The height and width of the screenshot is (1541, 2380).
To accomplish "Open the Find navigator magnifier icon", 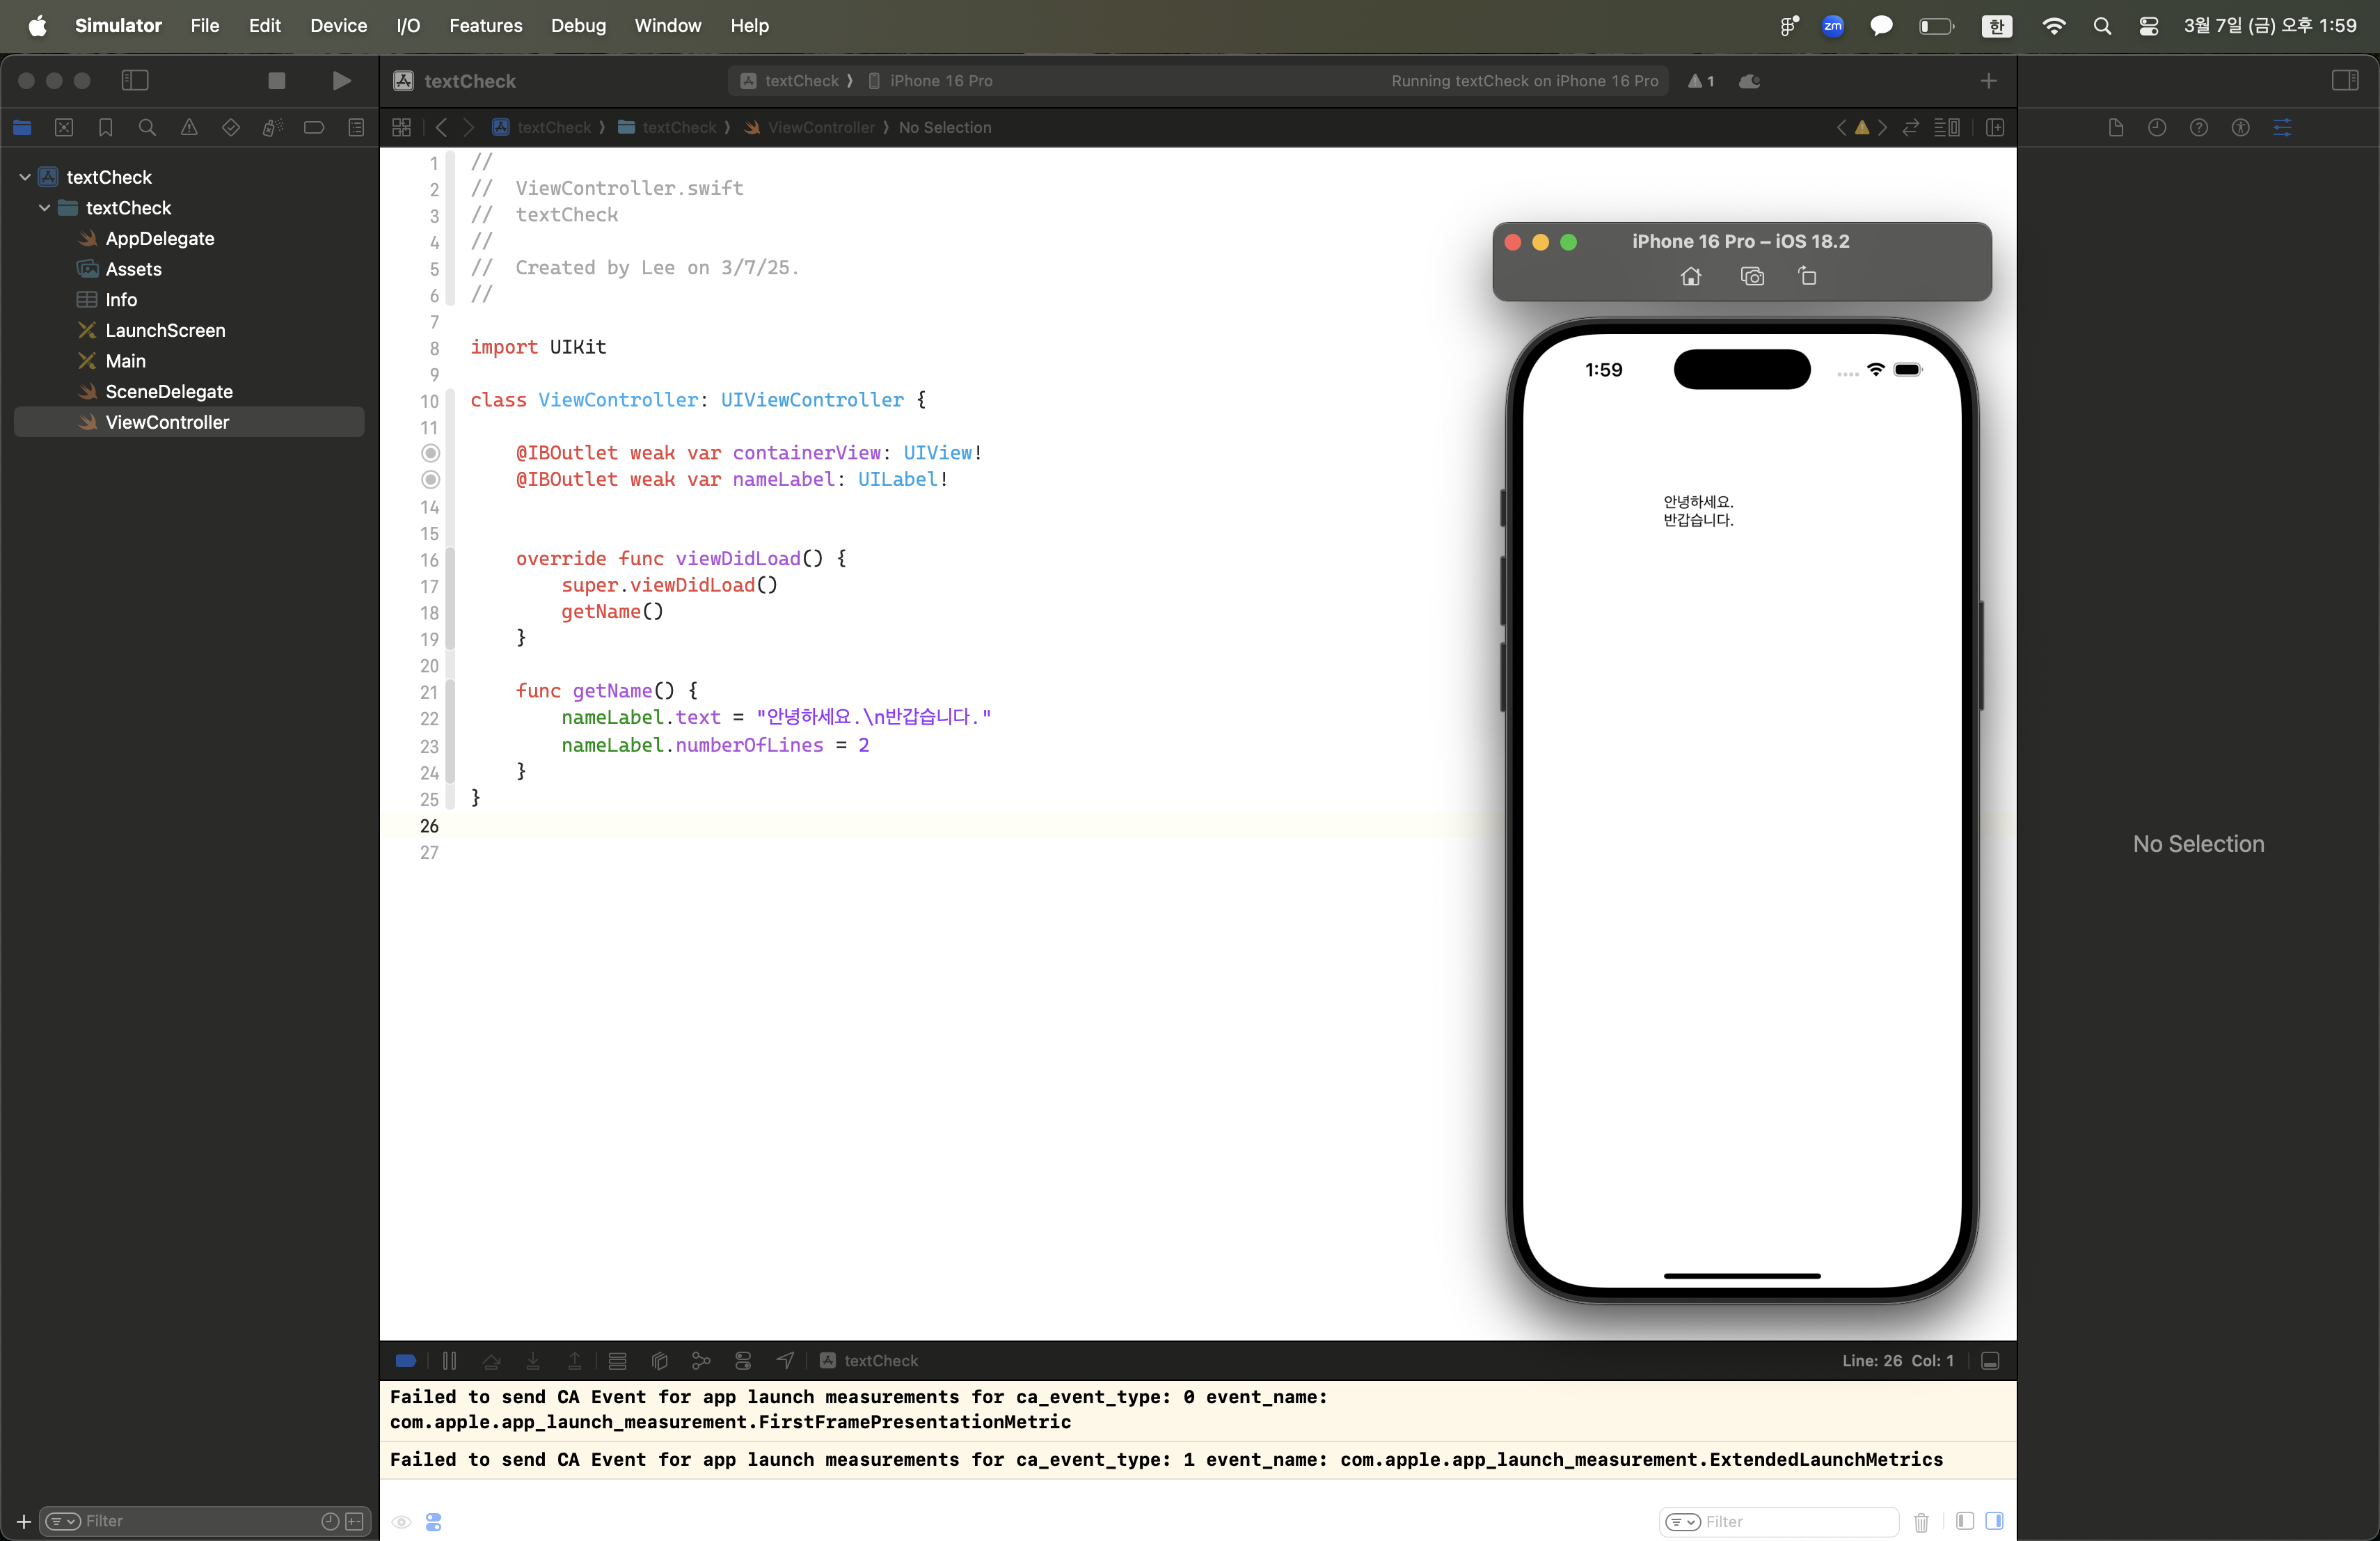I will click(147, 127).
